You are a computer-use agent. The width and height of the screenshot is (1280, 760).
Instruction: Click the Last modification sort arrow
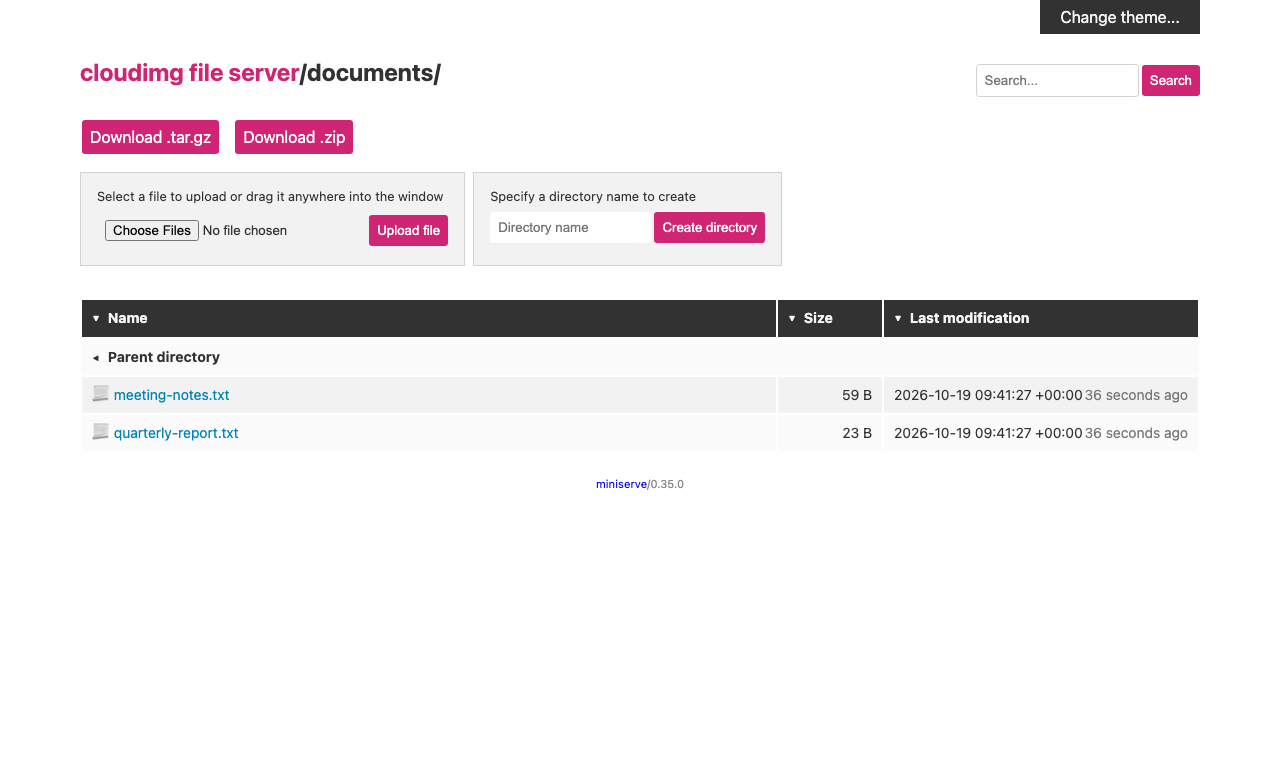click(x=898, y=318)
